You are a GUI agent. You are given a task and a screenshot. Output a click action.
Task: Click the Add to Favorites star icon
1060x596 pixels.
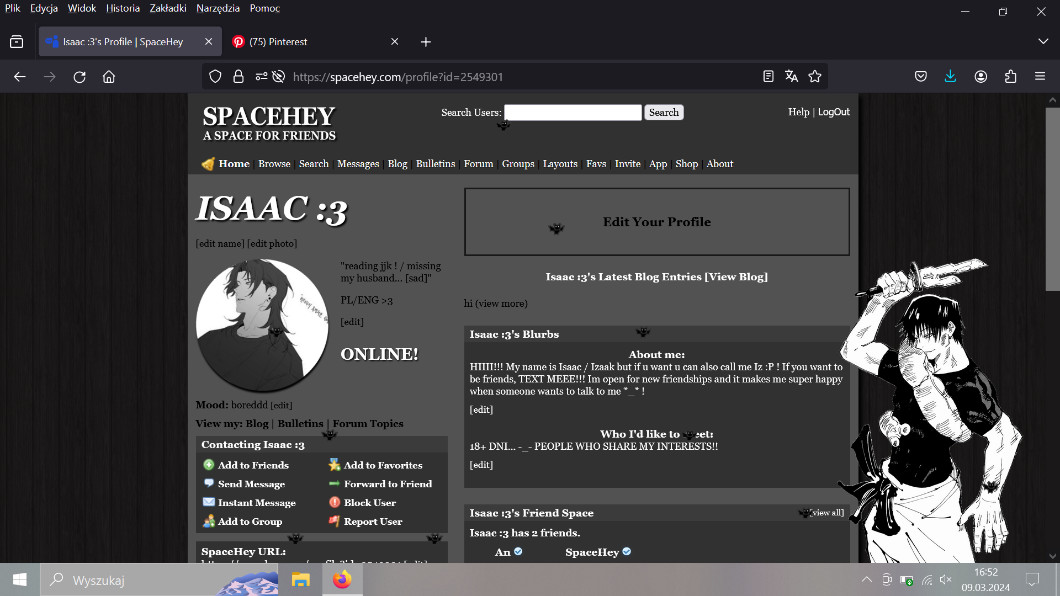coord(335,465)
